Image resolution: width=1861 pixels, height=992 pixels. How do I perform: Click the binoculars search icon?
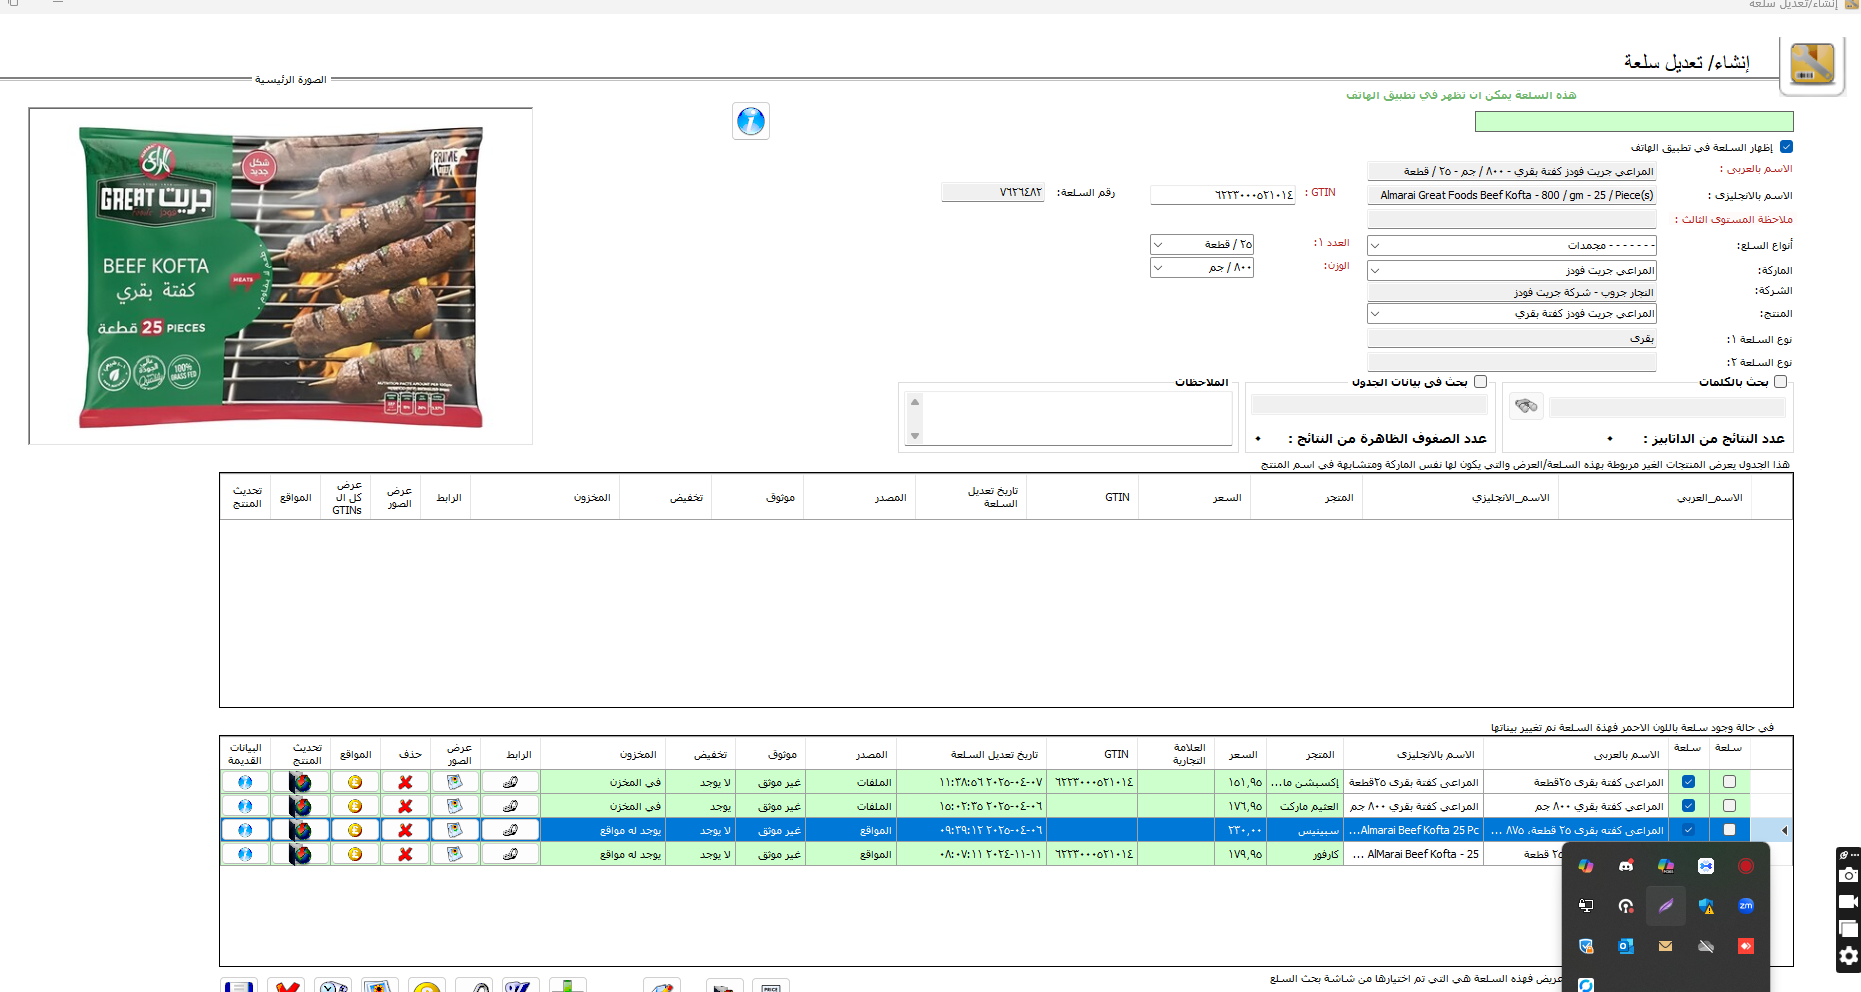tap(1525, 406)
